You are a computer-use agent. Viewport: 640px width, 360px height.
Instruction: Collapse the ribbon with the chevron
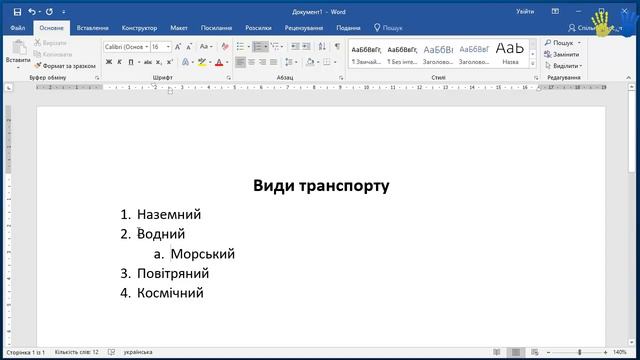(x=628, y=78)
